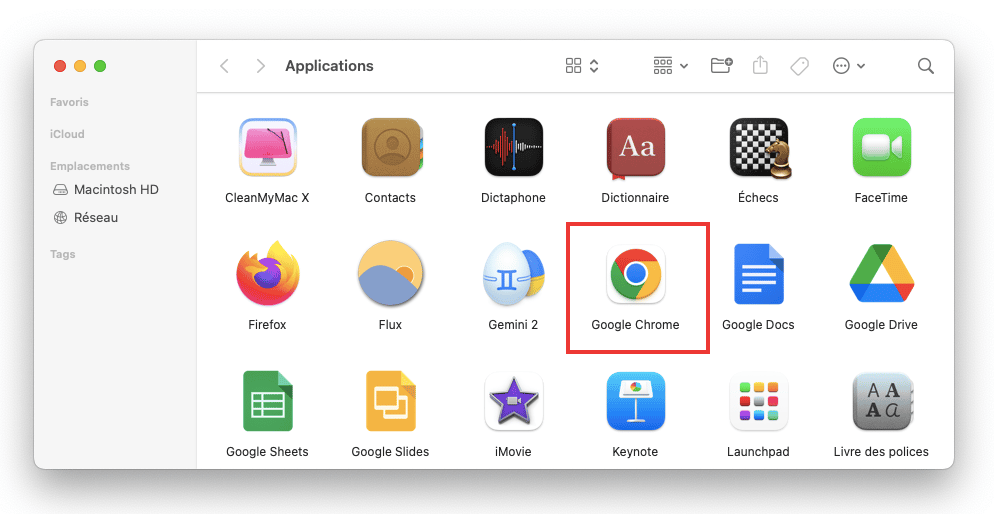Select the Livre des polices icon

[x=882, y=402]
